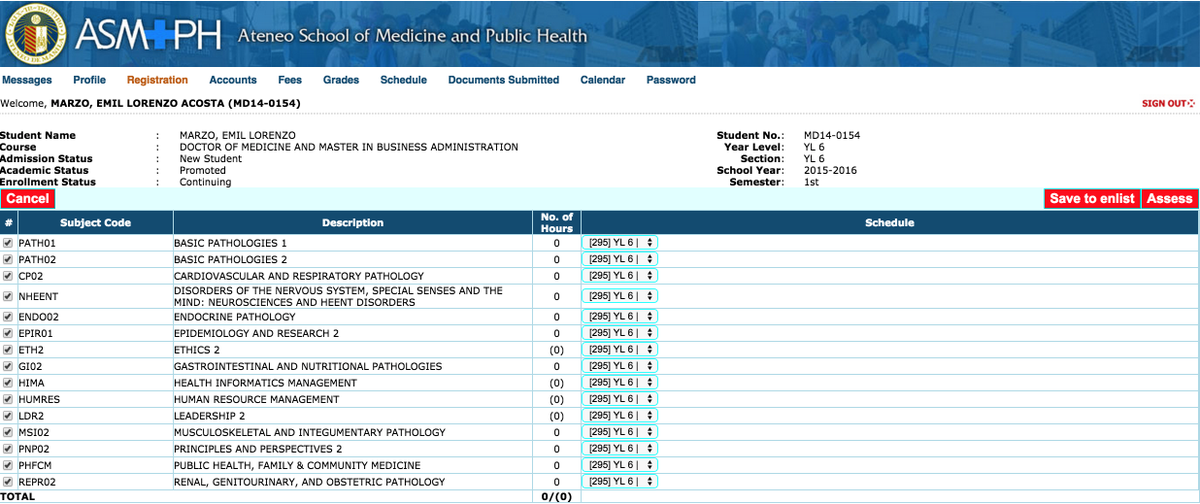1200x504 pixels.
Task: Select the text MUSCULOSKELETAL AND INTEGUMENTARY PATHOLOGY
Action: coord(310,432)
